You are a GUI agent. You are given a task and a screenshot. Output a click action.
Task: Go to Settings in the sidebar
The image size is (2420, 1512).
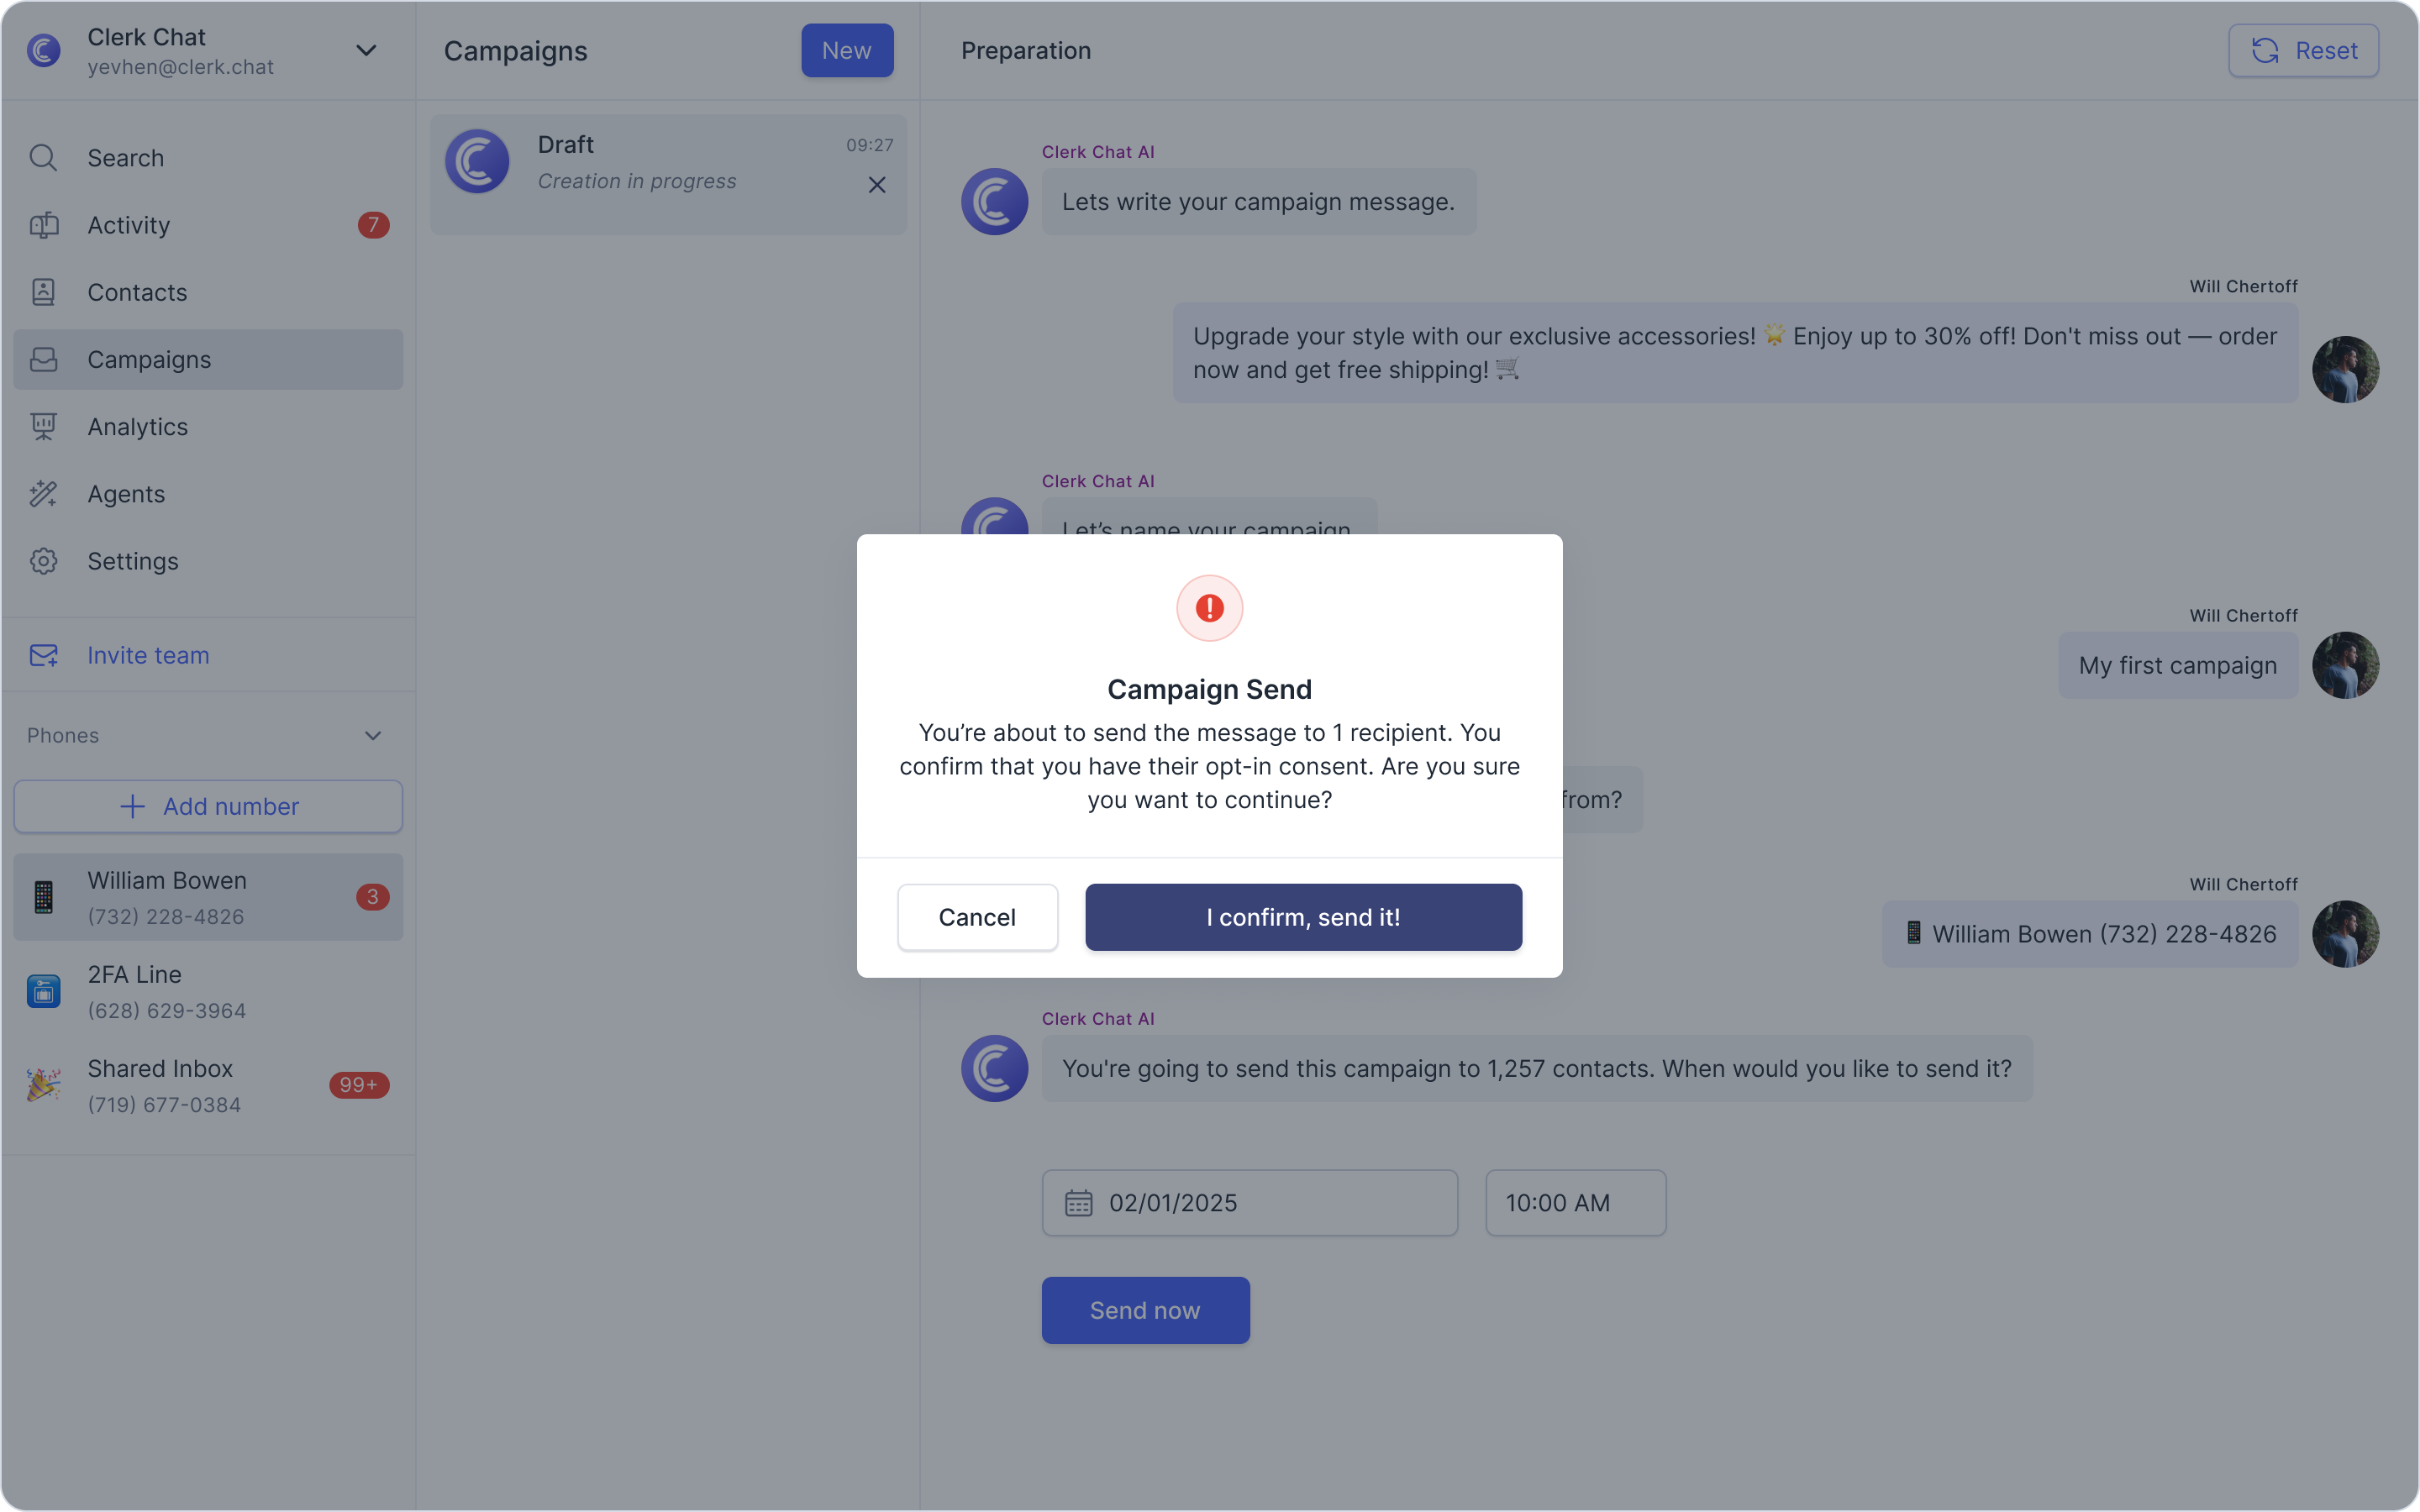208,561
